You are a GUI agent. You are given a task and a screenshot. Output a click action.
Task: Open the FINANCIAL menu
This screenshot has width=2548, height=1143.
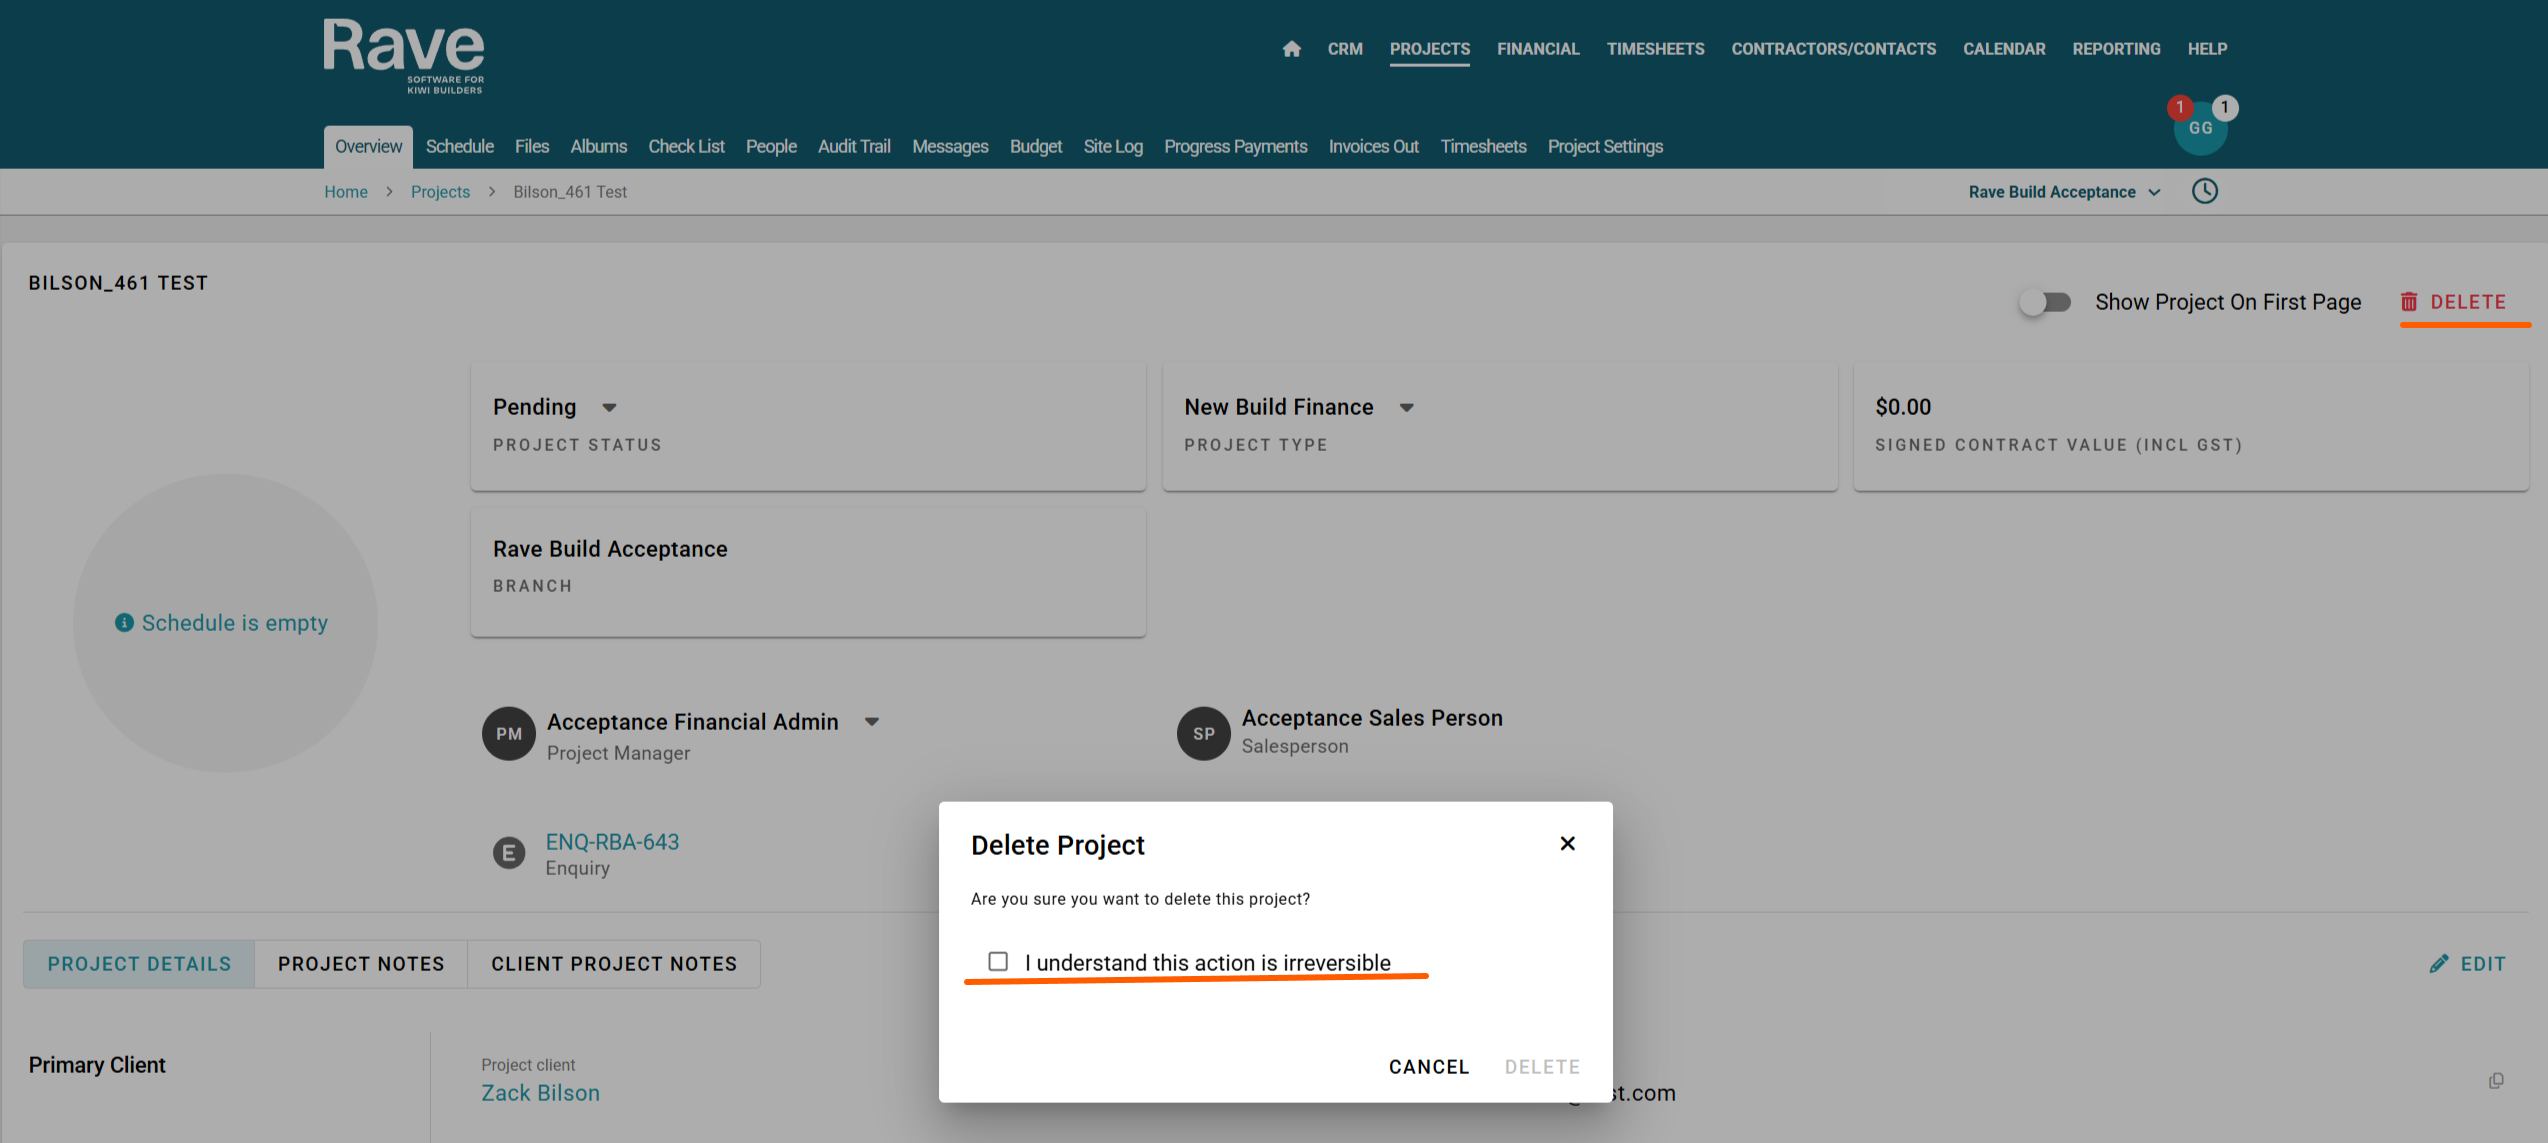coord(1538,49)
